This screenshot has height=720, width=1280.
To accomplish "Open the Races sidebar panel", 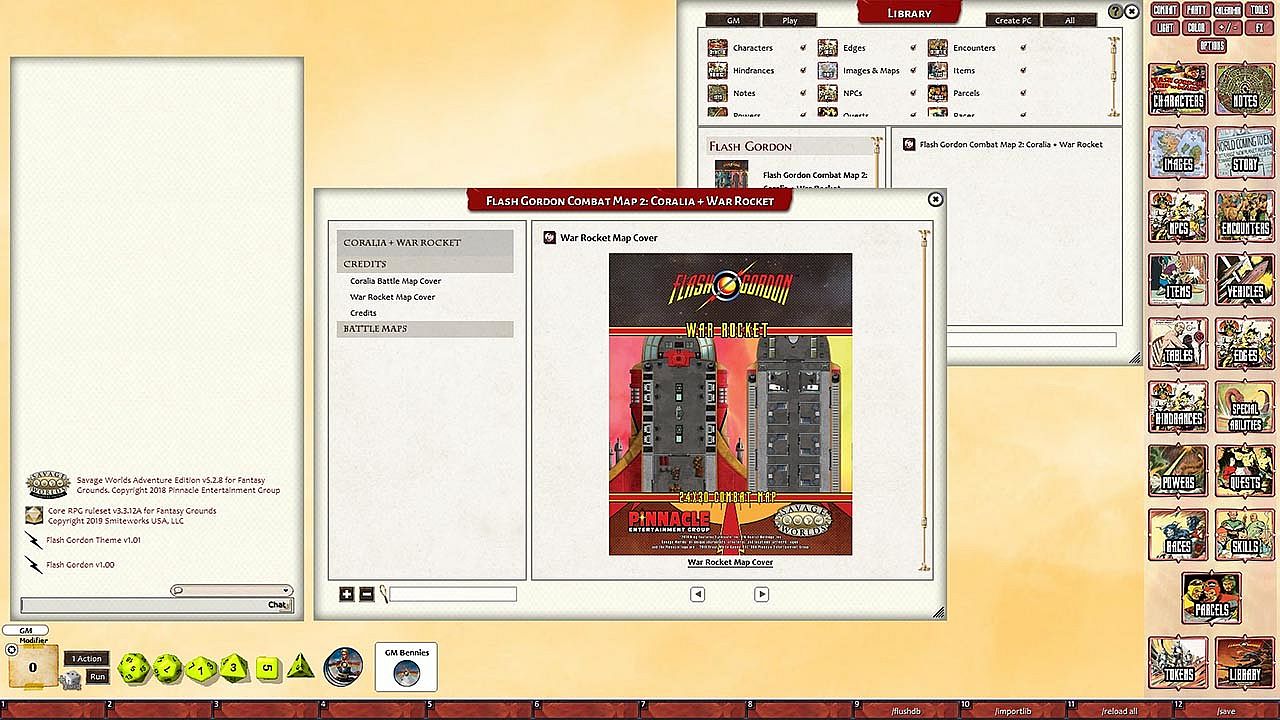I will tap(1178, 535).
